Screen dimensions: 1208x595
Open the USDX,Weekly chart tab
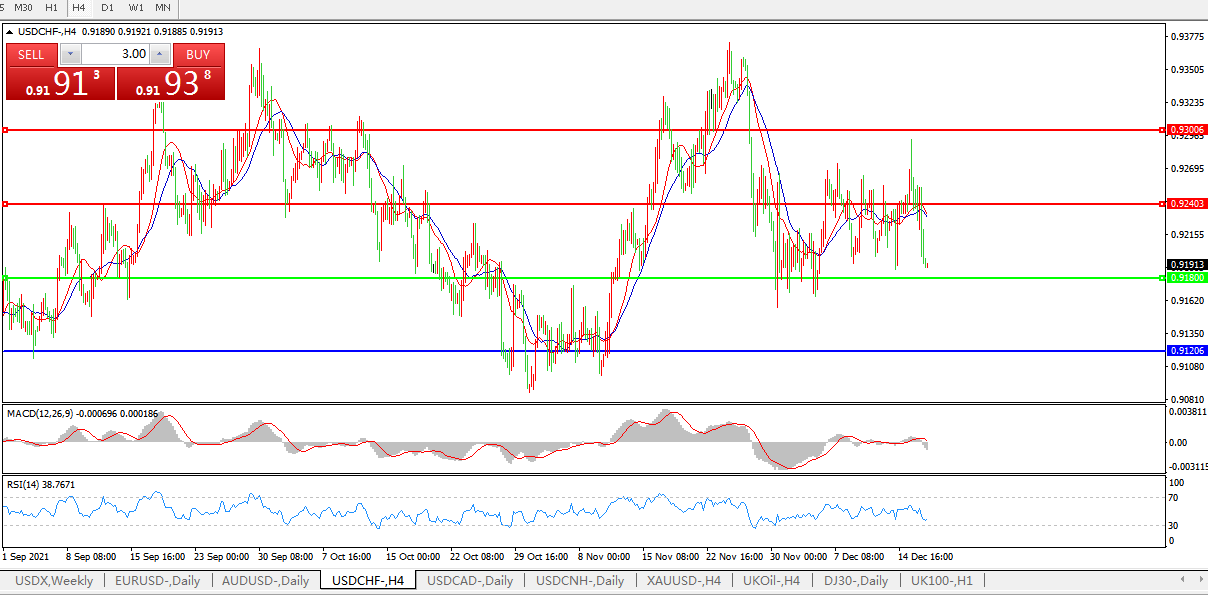coord(55,580)
